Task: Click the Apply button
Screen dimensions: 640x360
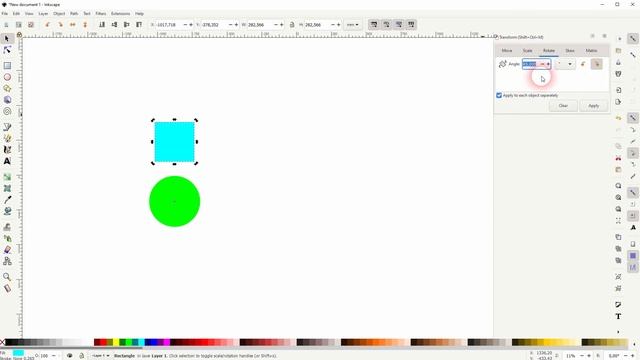Action: (593, 106)
